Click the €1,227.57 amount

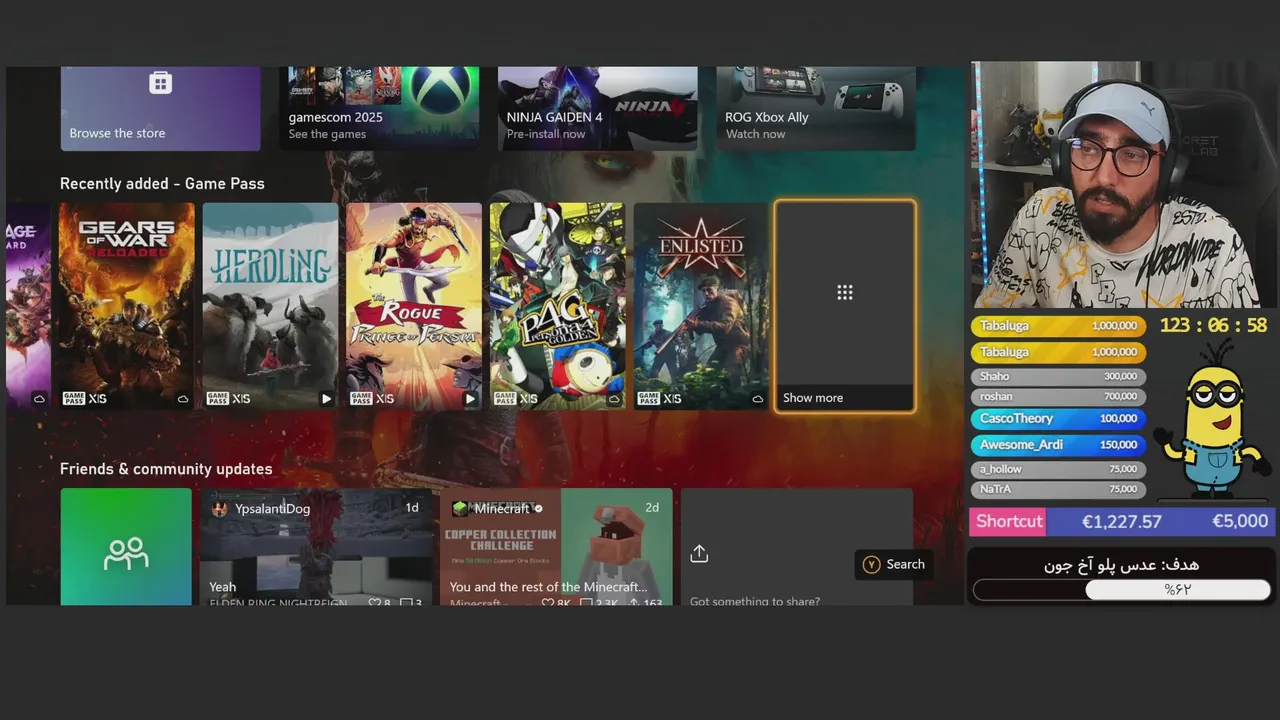click(x=1121, y=522)
